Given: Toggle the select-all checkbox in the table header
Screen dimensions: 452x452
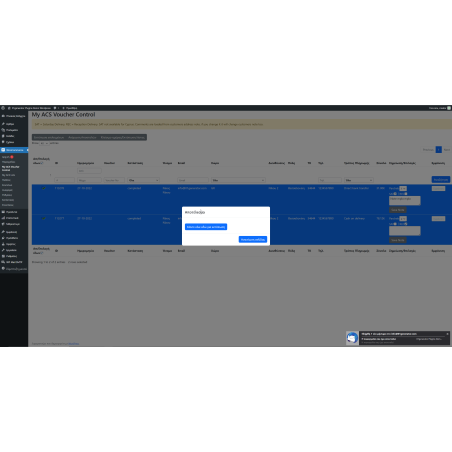Looking at the screenshot, I should tap(42, 163).
